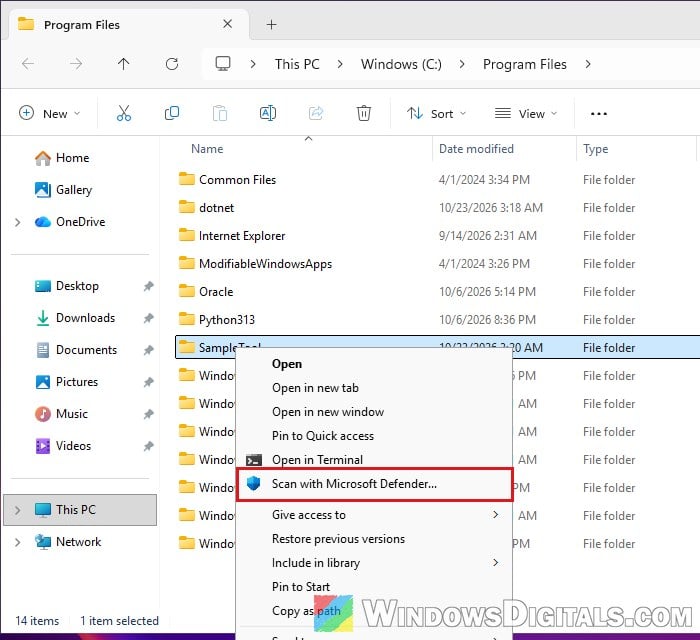Select This PC in navigation pane
700x640 pixels.
[x=80, y=510]
